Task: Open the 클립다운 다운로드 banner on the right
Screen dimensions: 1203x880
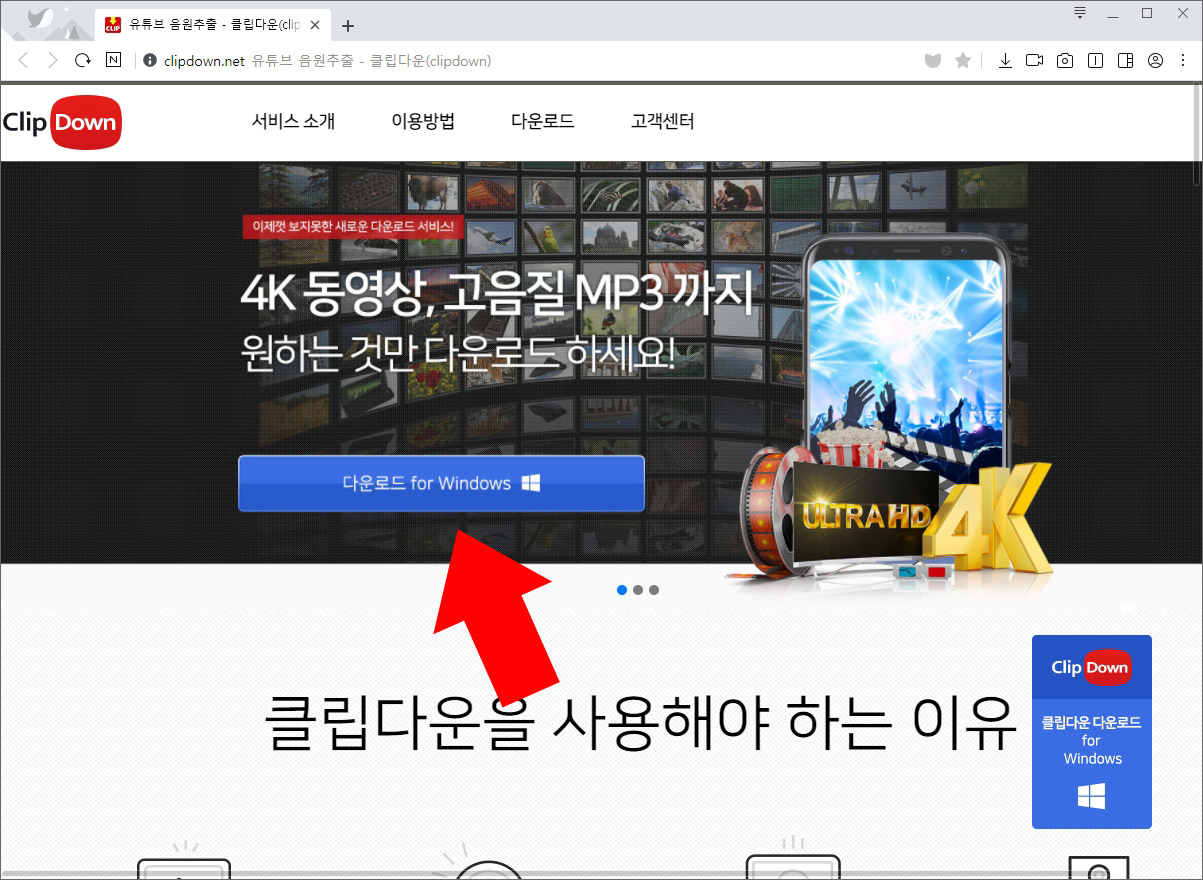Action: 1091,731
